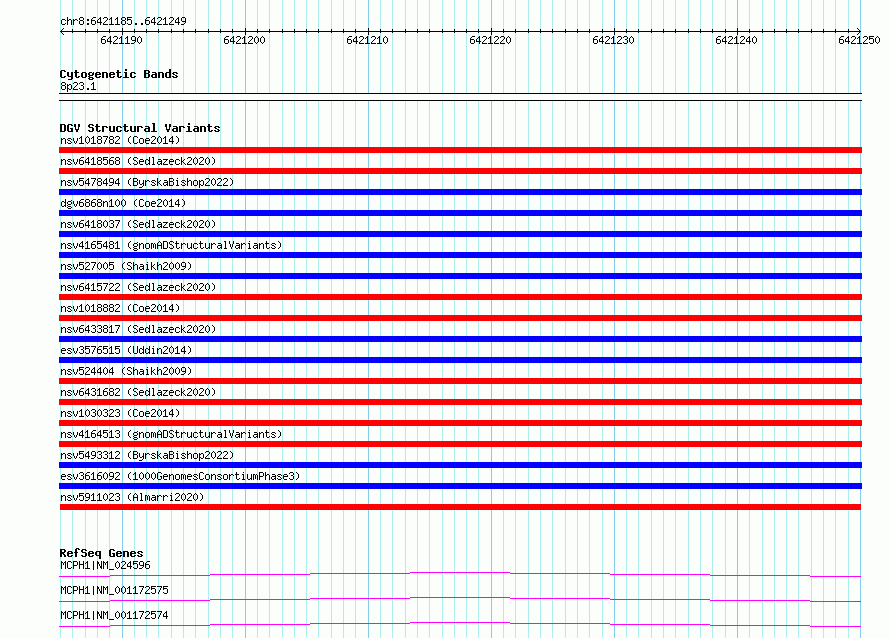Open variant nsv5478494 (ByrskaBishop2022) label
This screenshot has width=890, height=638.
pos(147,182)
